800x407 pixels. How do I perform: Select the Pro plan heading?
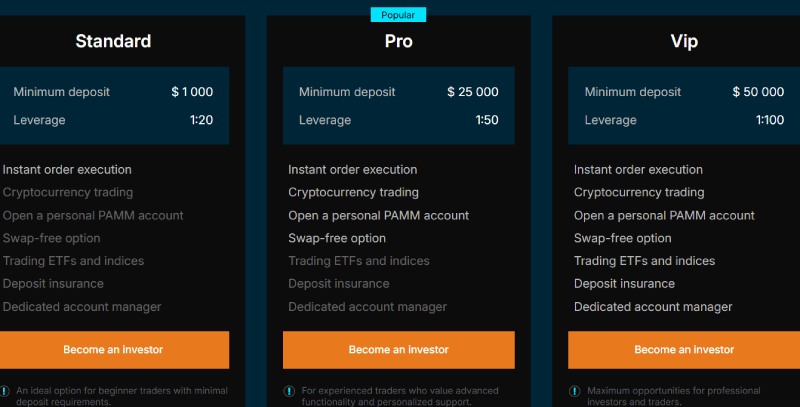click(x=398, y=42)
